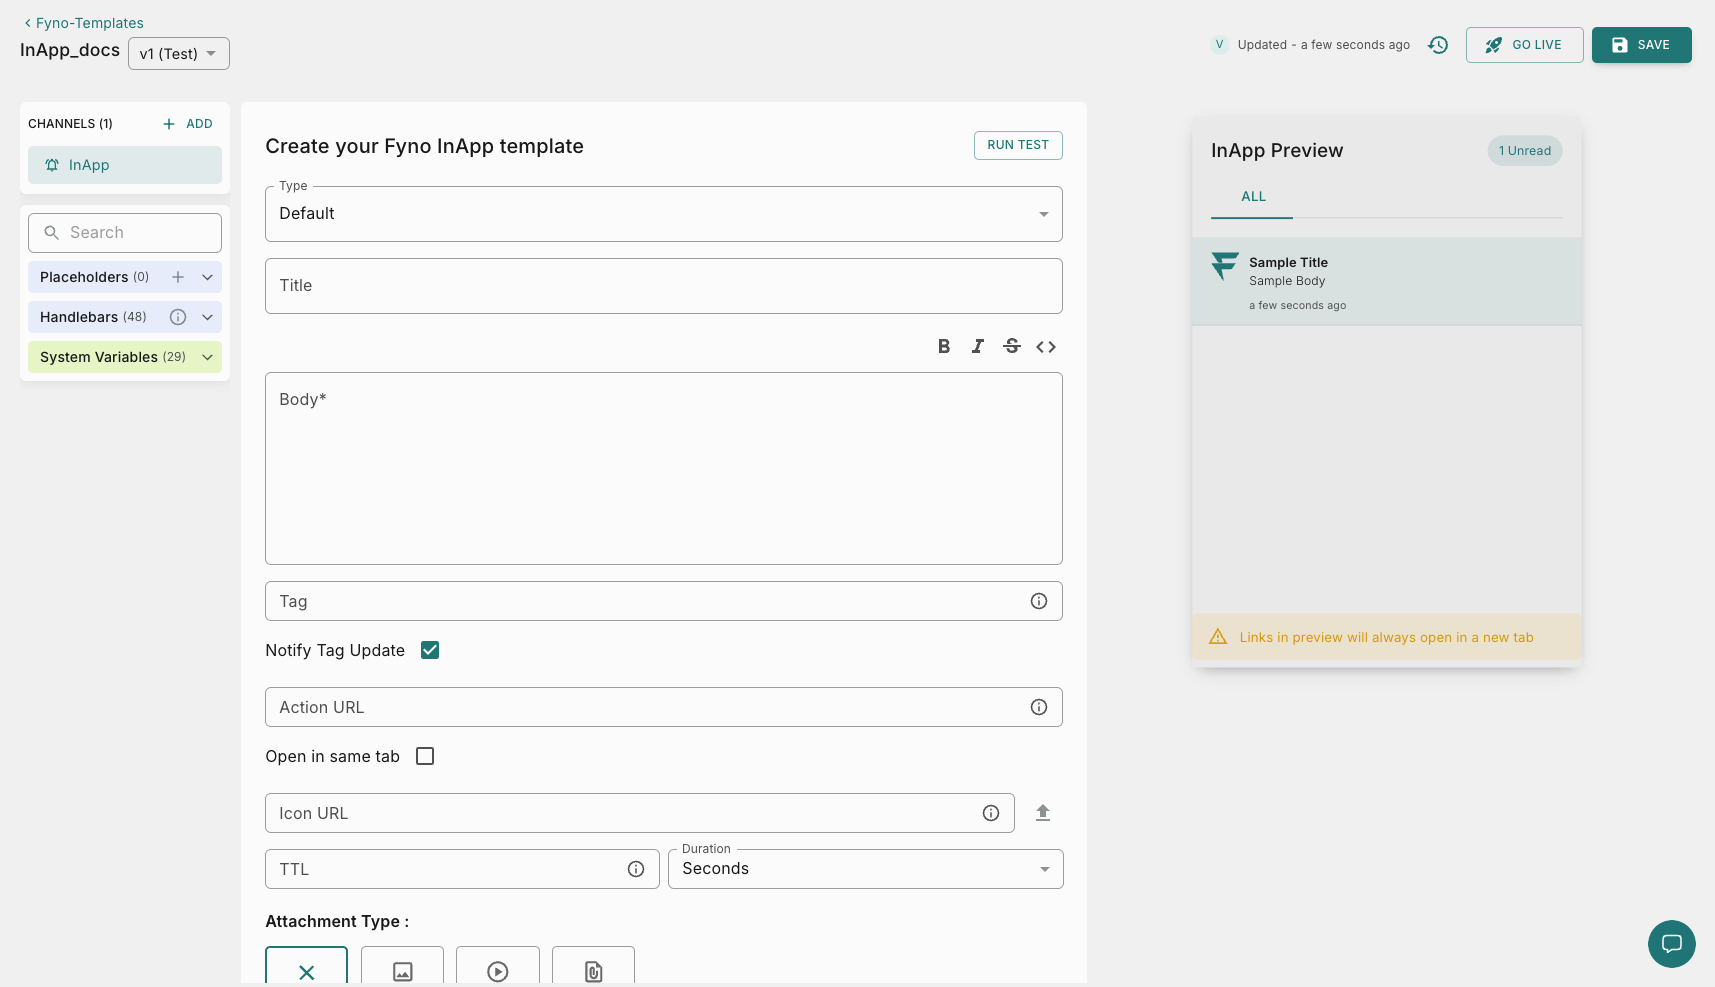Apply bold formatting to body text
1715x987 pixels.
(943, 346)
